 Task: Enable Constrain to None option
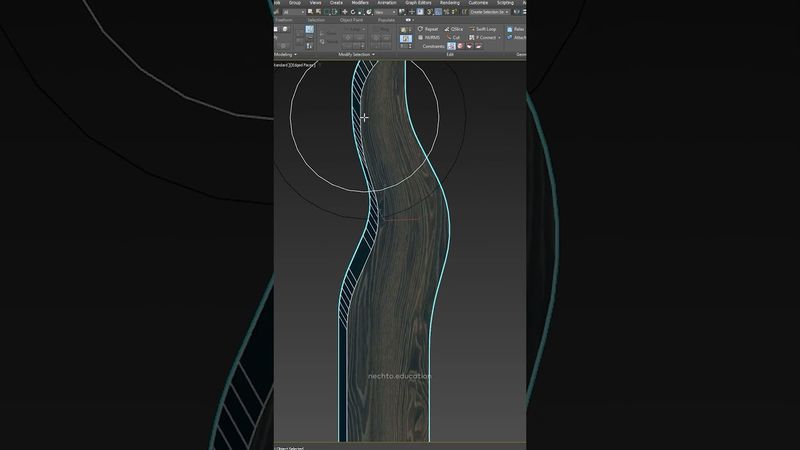[451, 46]
